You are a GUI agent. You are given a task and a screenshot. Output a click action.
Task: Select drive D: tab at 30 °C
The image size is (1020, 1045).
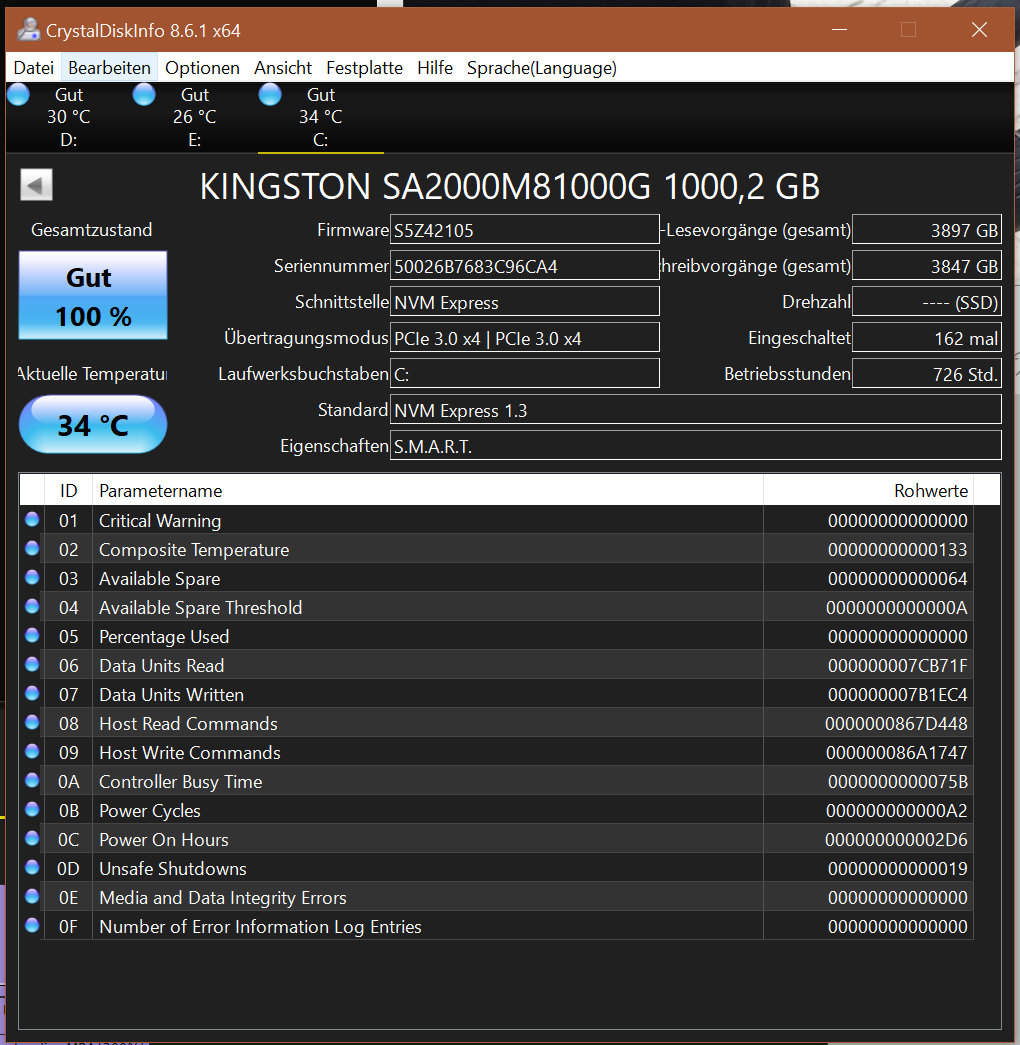point(68,117)
